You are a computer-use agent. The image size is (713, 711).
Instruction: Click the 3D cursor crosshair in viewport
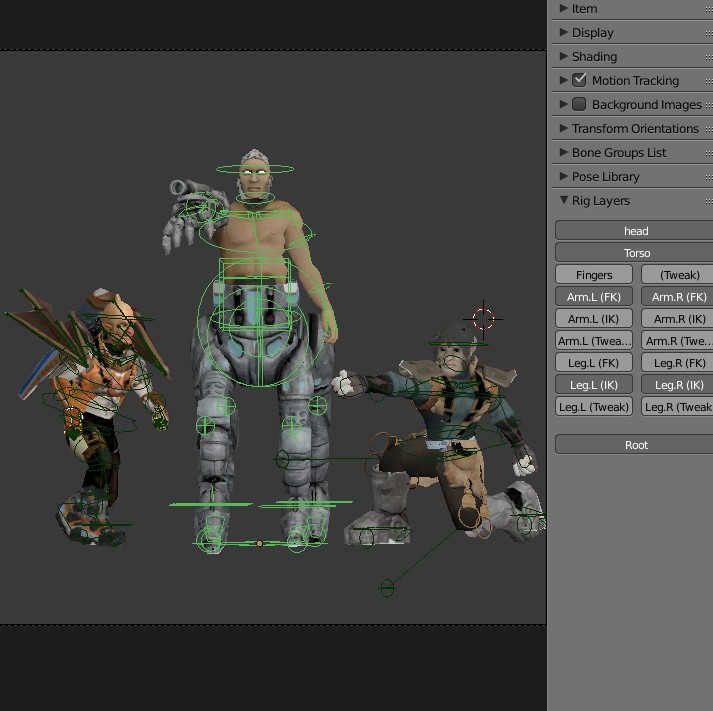pos(483,319)
